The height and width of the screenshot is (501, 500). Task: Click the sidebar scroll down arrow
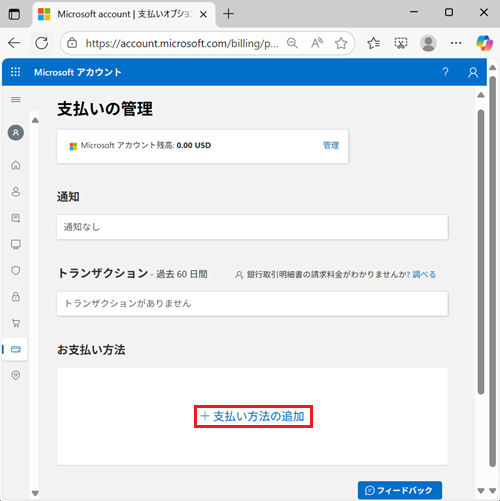click(x=35, y=493)
